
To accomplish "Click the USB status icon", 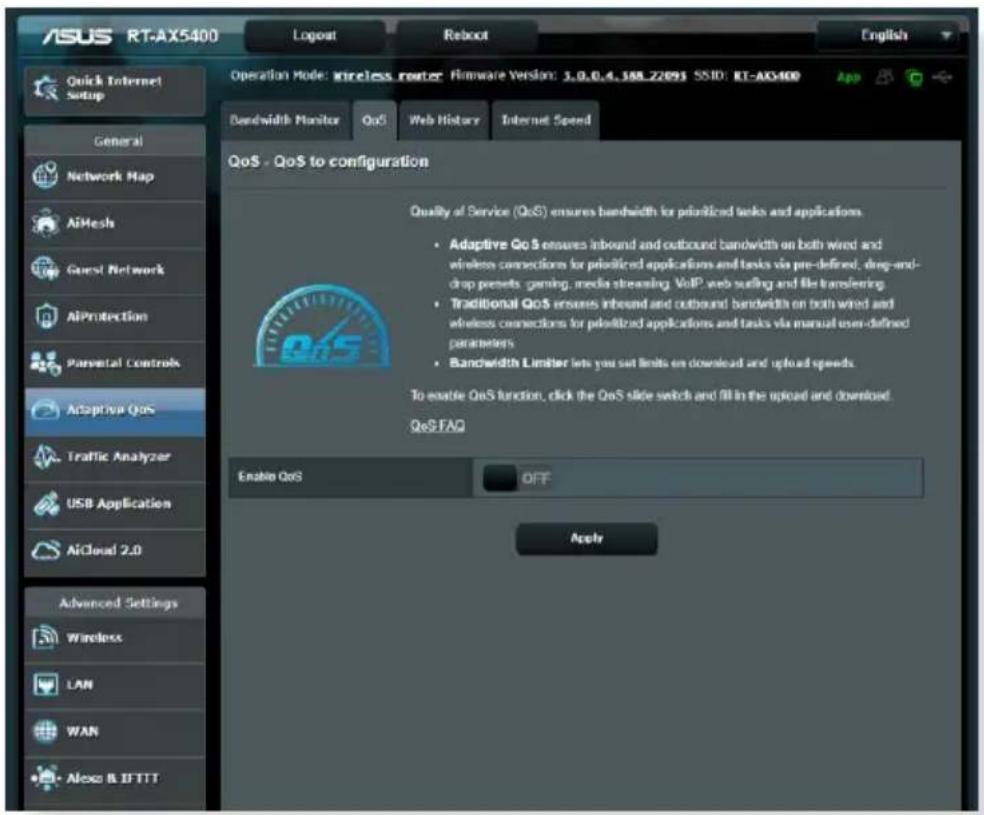I will tap(943, 77).
